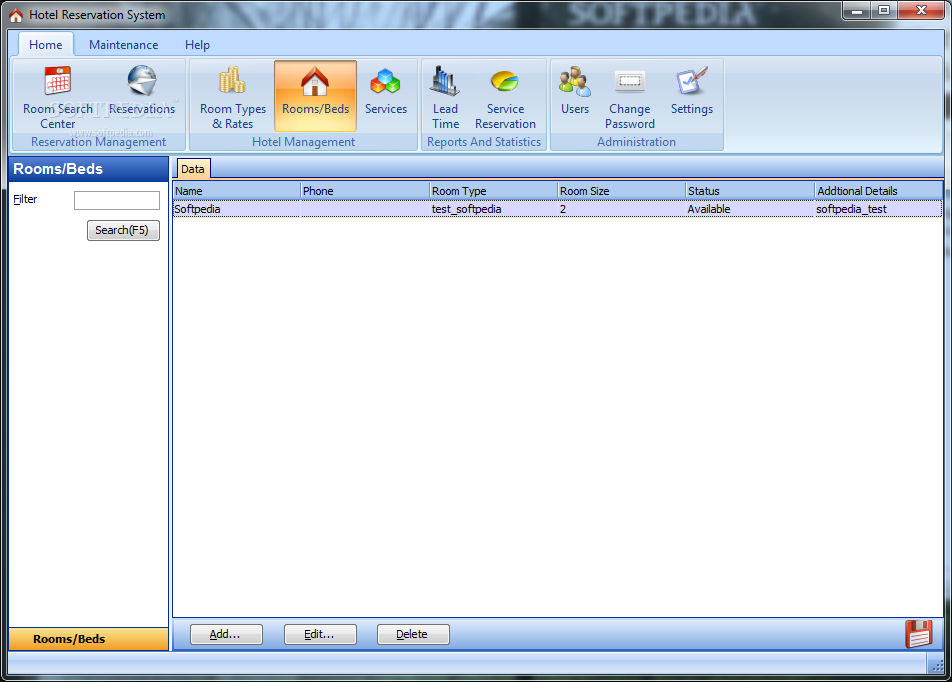Click the Edit... button
This screenshot has height=682, width=952.
320,634
